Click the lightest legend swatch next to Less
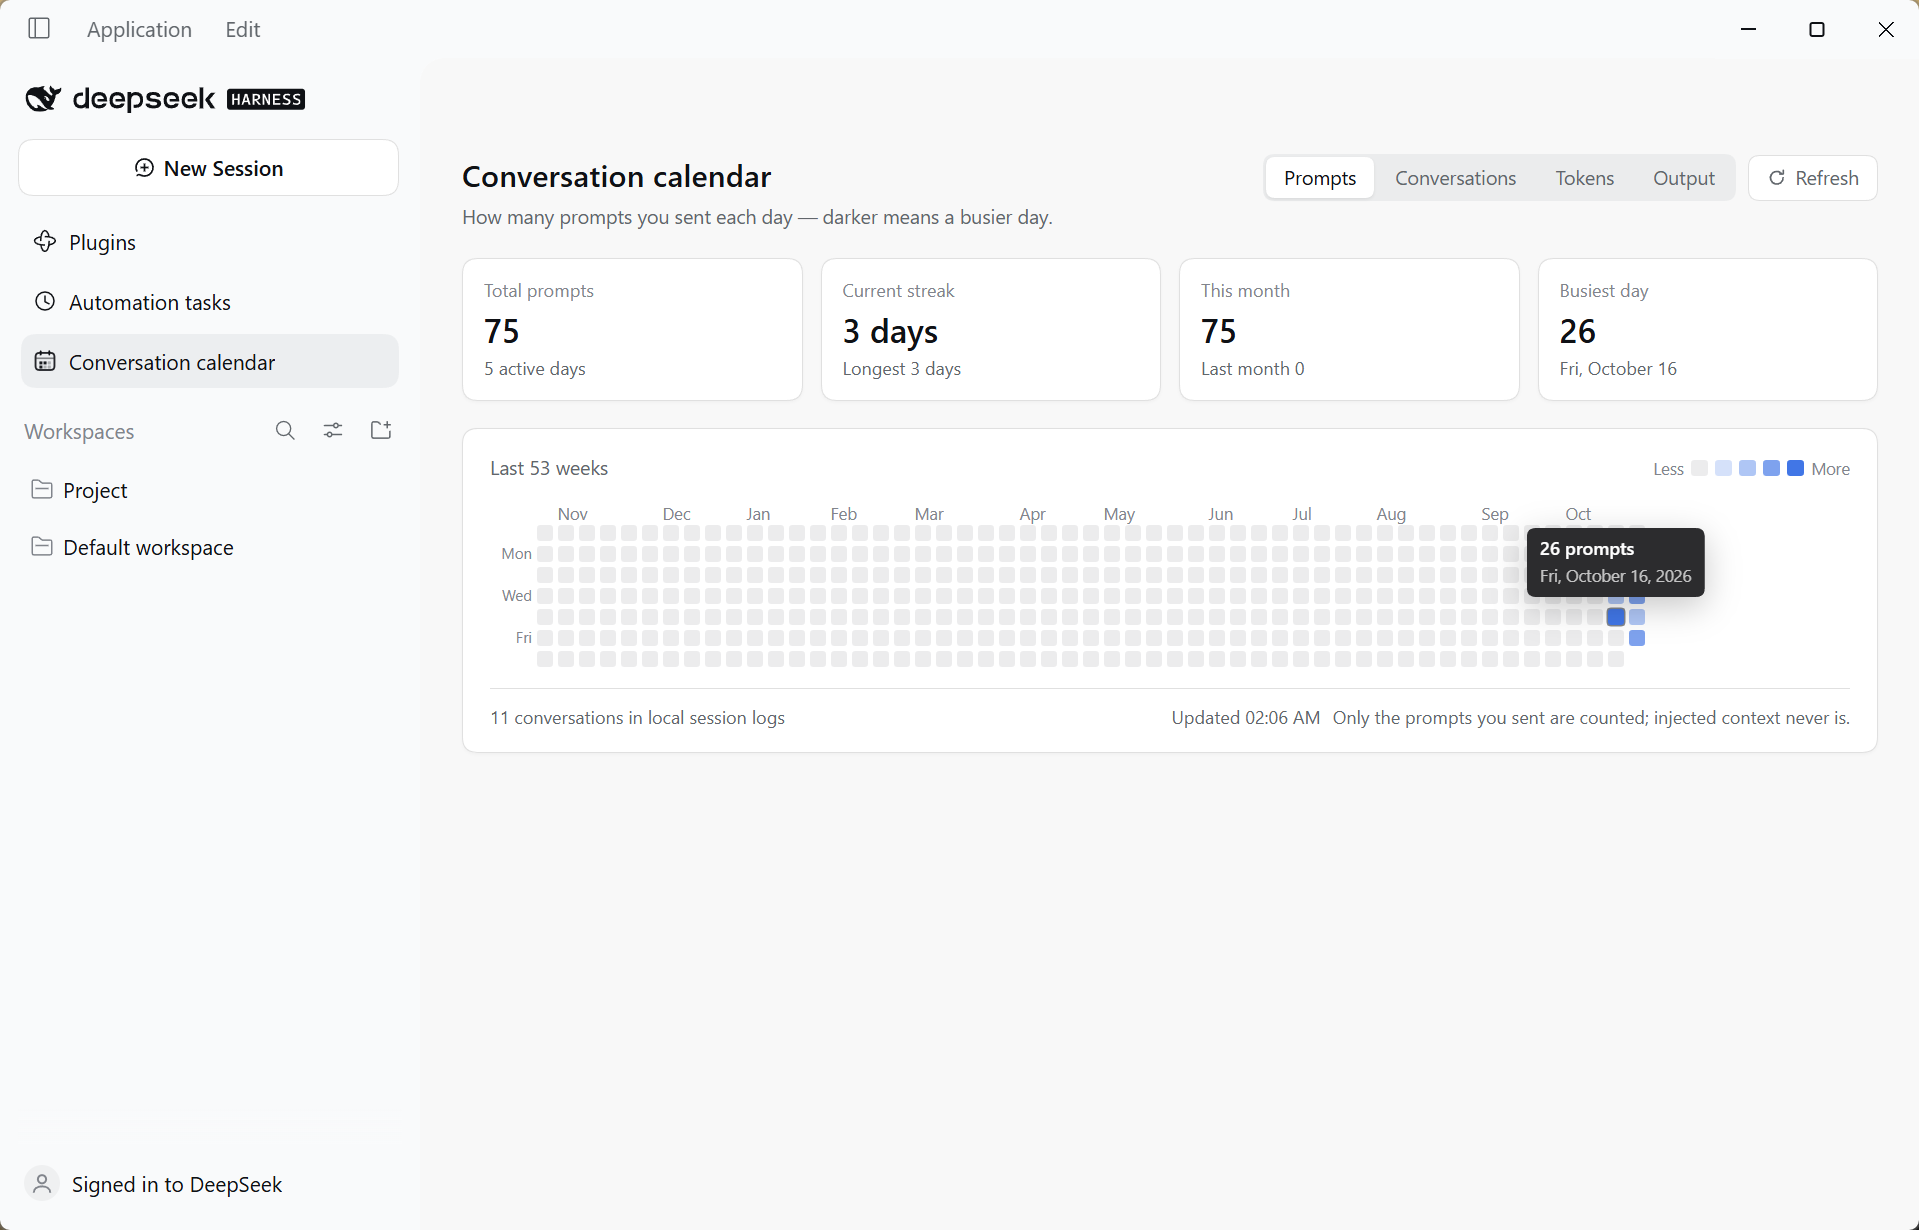 (x=1699, y=468)
